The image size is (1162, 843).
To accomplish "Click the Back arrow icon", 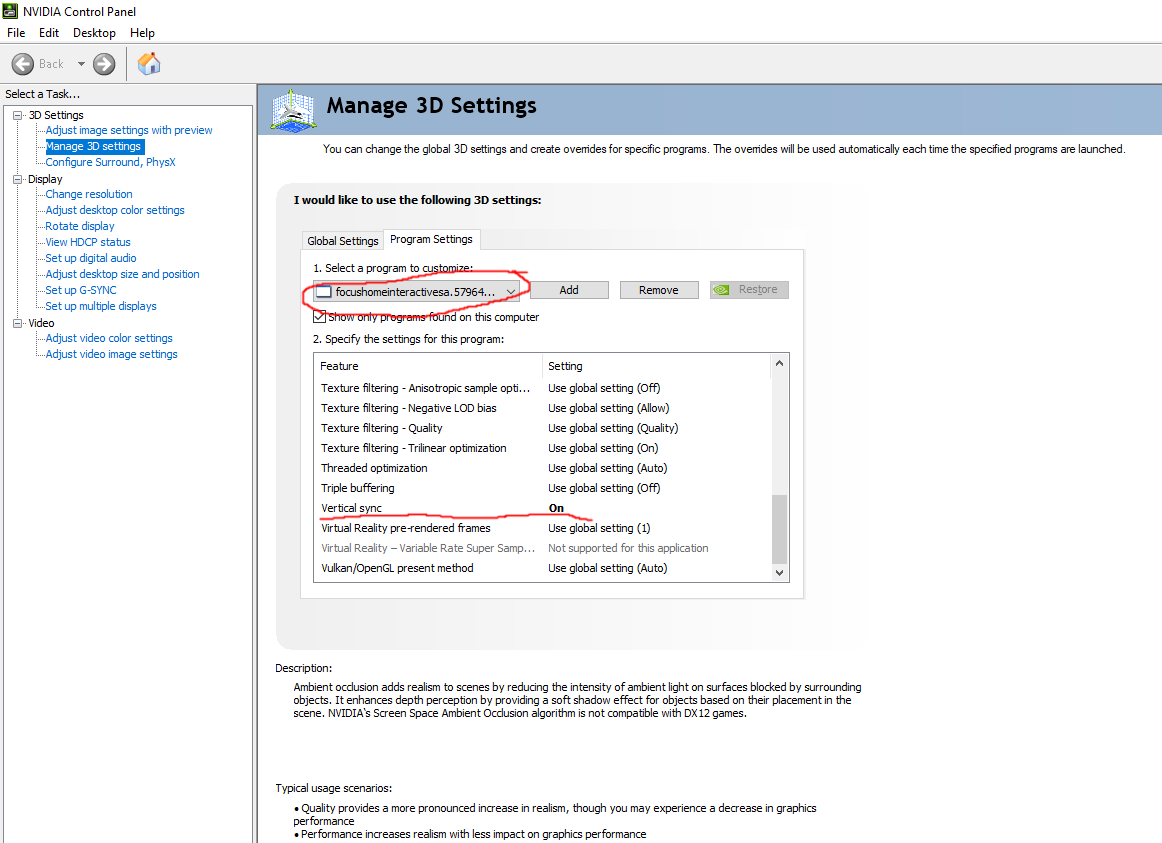I will point(23,64).
